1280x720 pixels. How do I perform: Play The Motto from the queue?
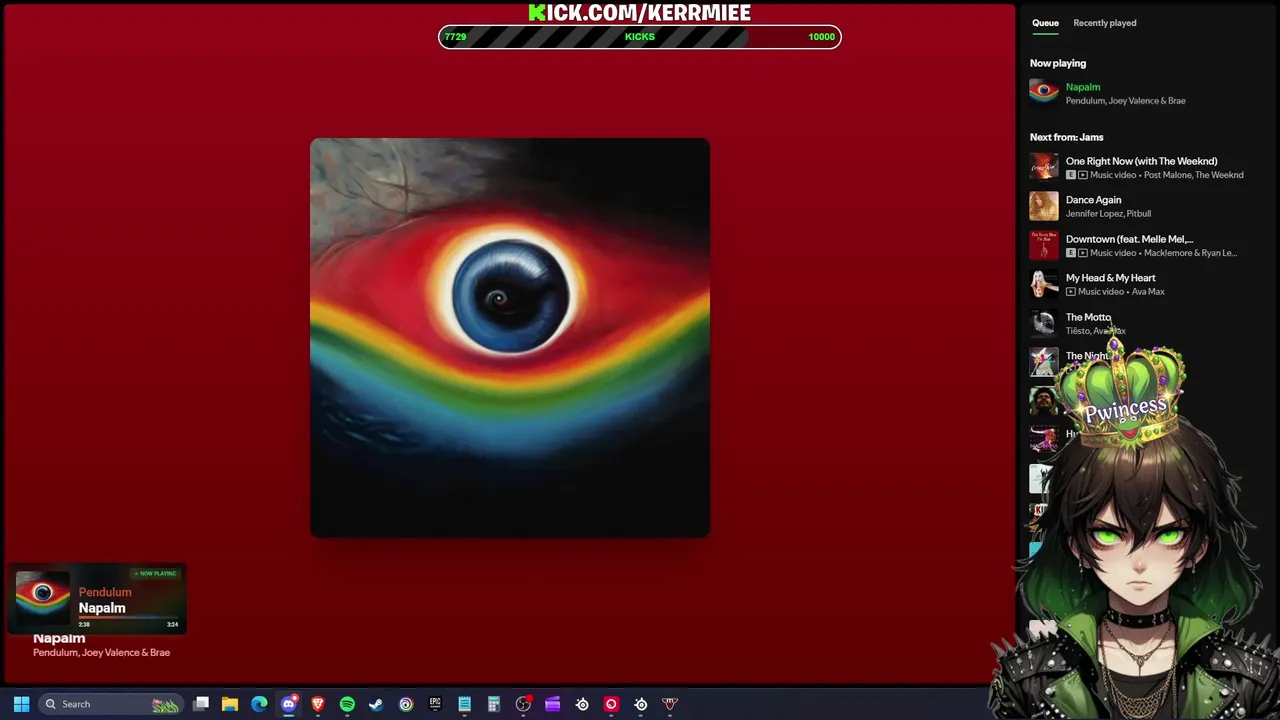1088,317
